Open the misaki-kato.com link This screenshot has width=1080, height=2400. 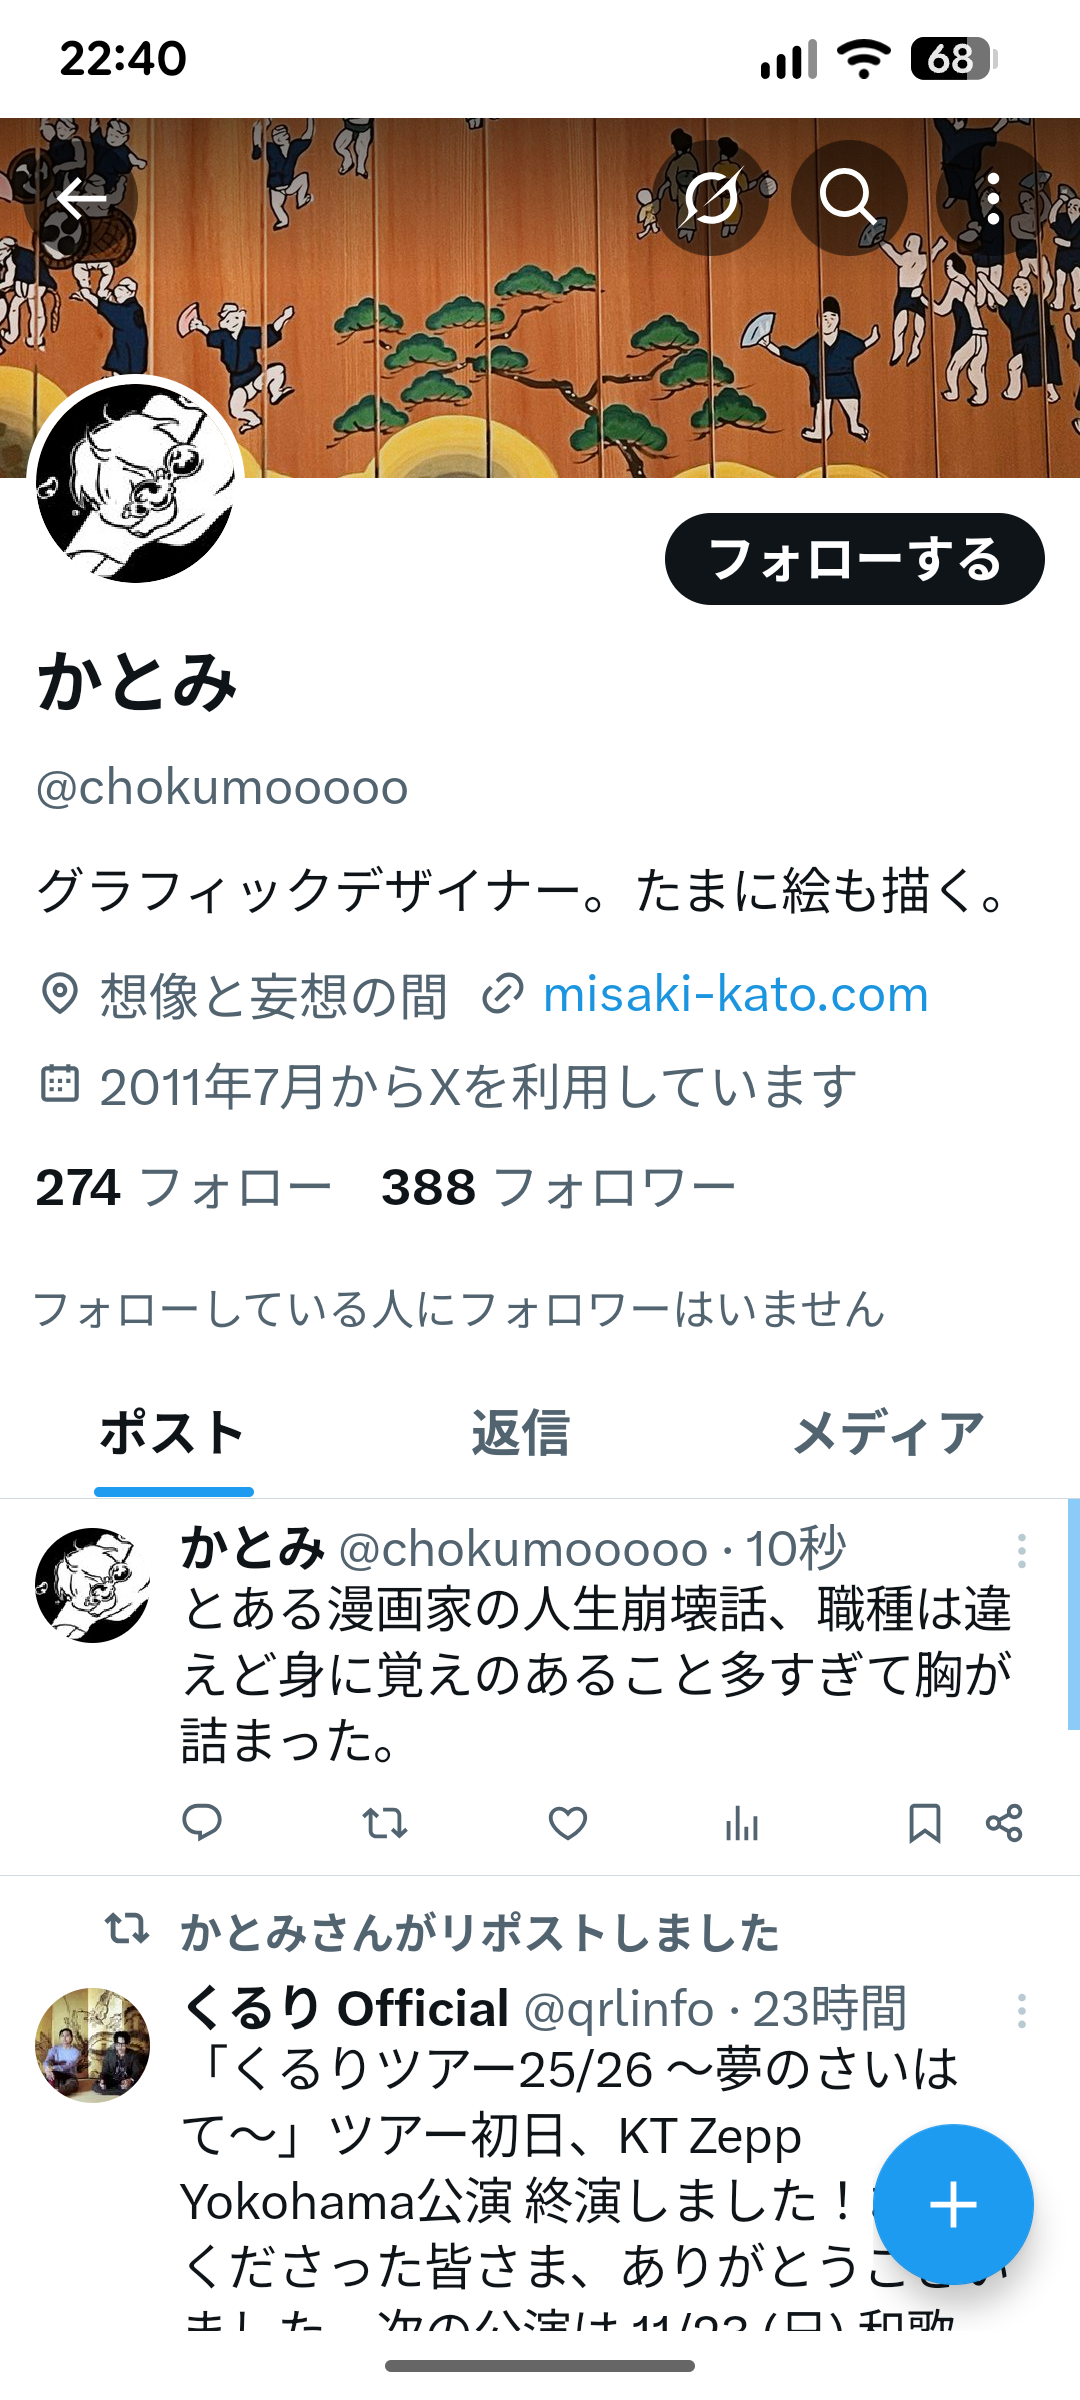pos(735,994)
